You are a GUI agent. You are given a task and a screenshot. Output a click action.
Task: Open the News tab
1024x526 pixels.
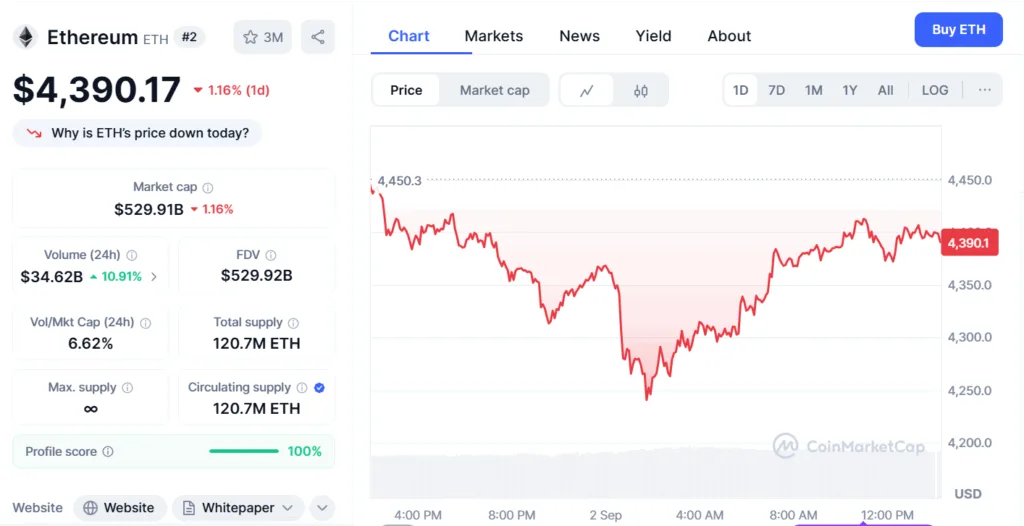coord(579,36)
